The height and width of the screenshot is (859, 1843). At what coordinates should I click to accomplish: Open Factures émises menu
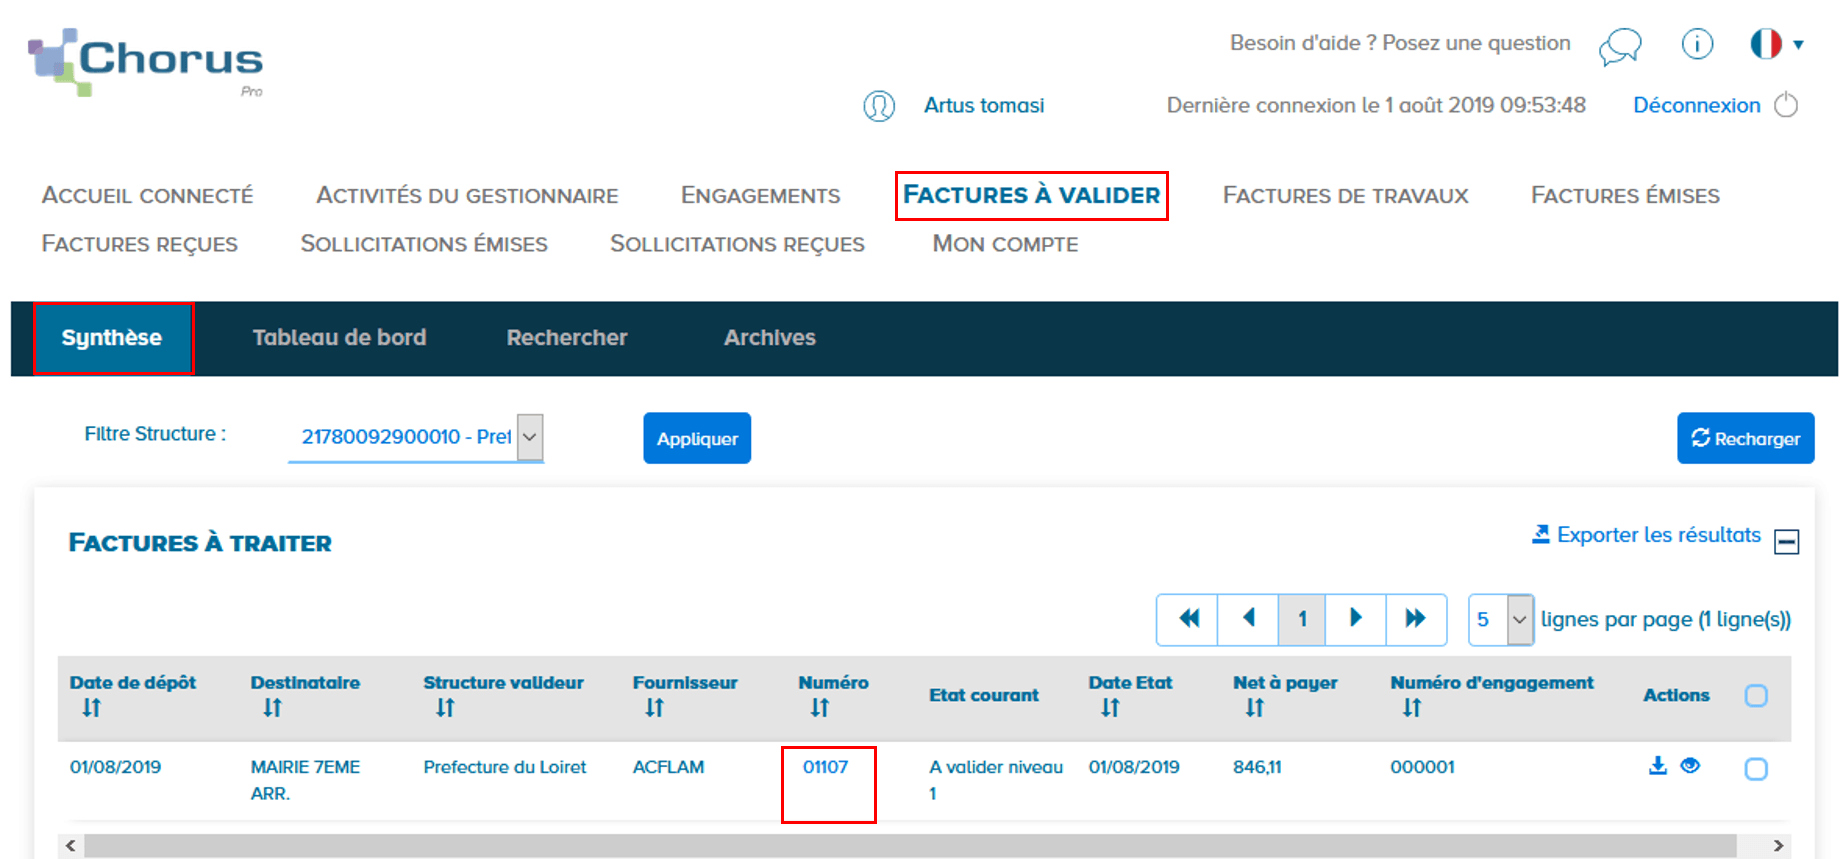point(1625,195)
